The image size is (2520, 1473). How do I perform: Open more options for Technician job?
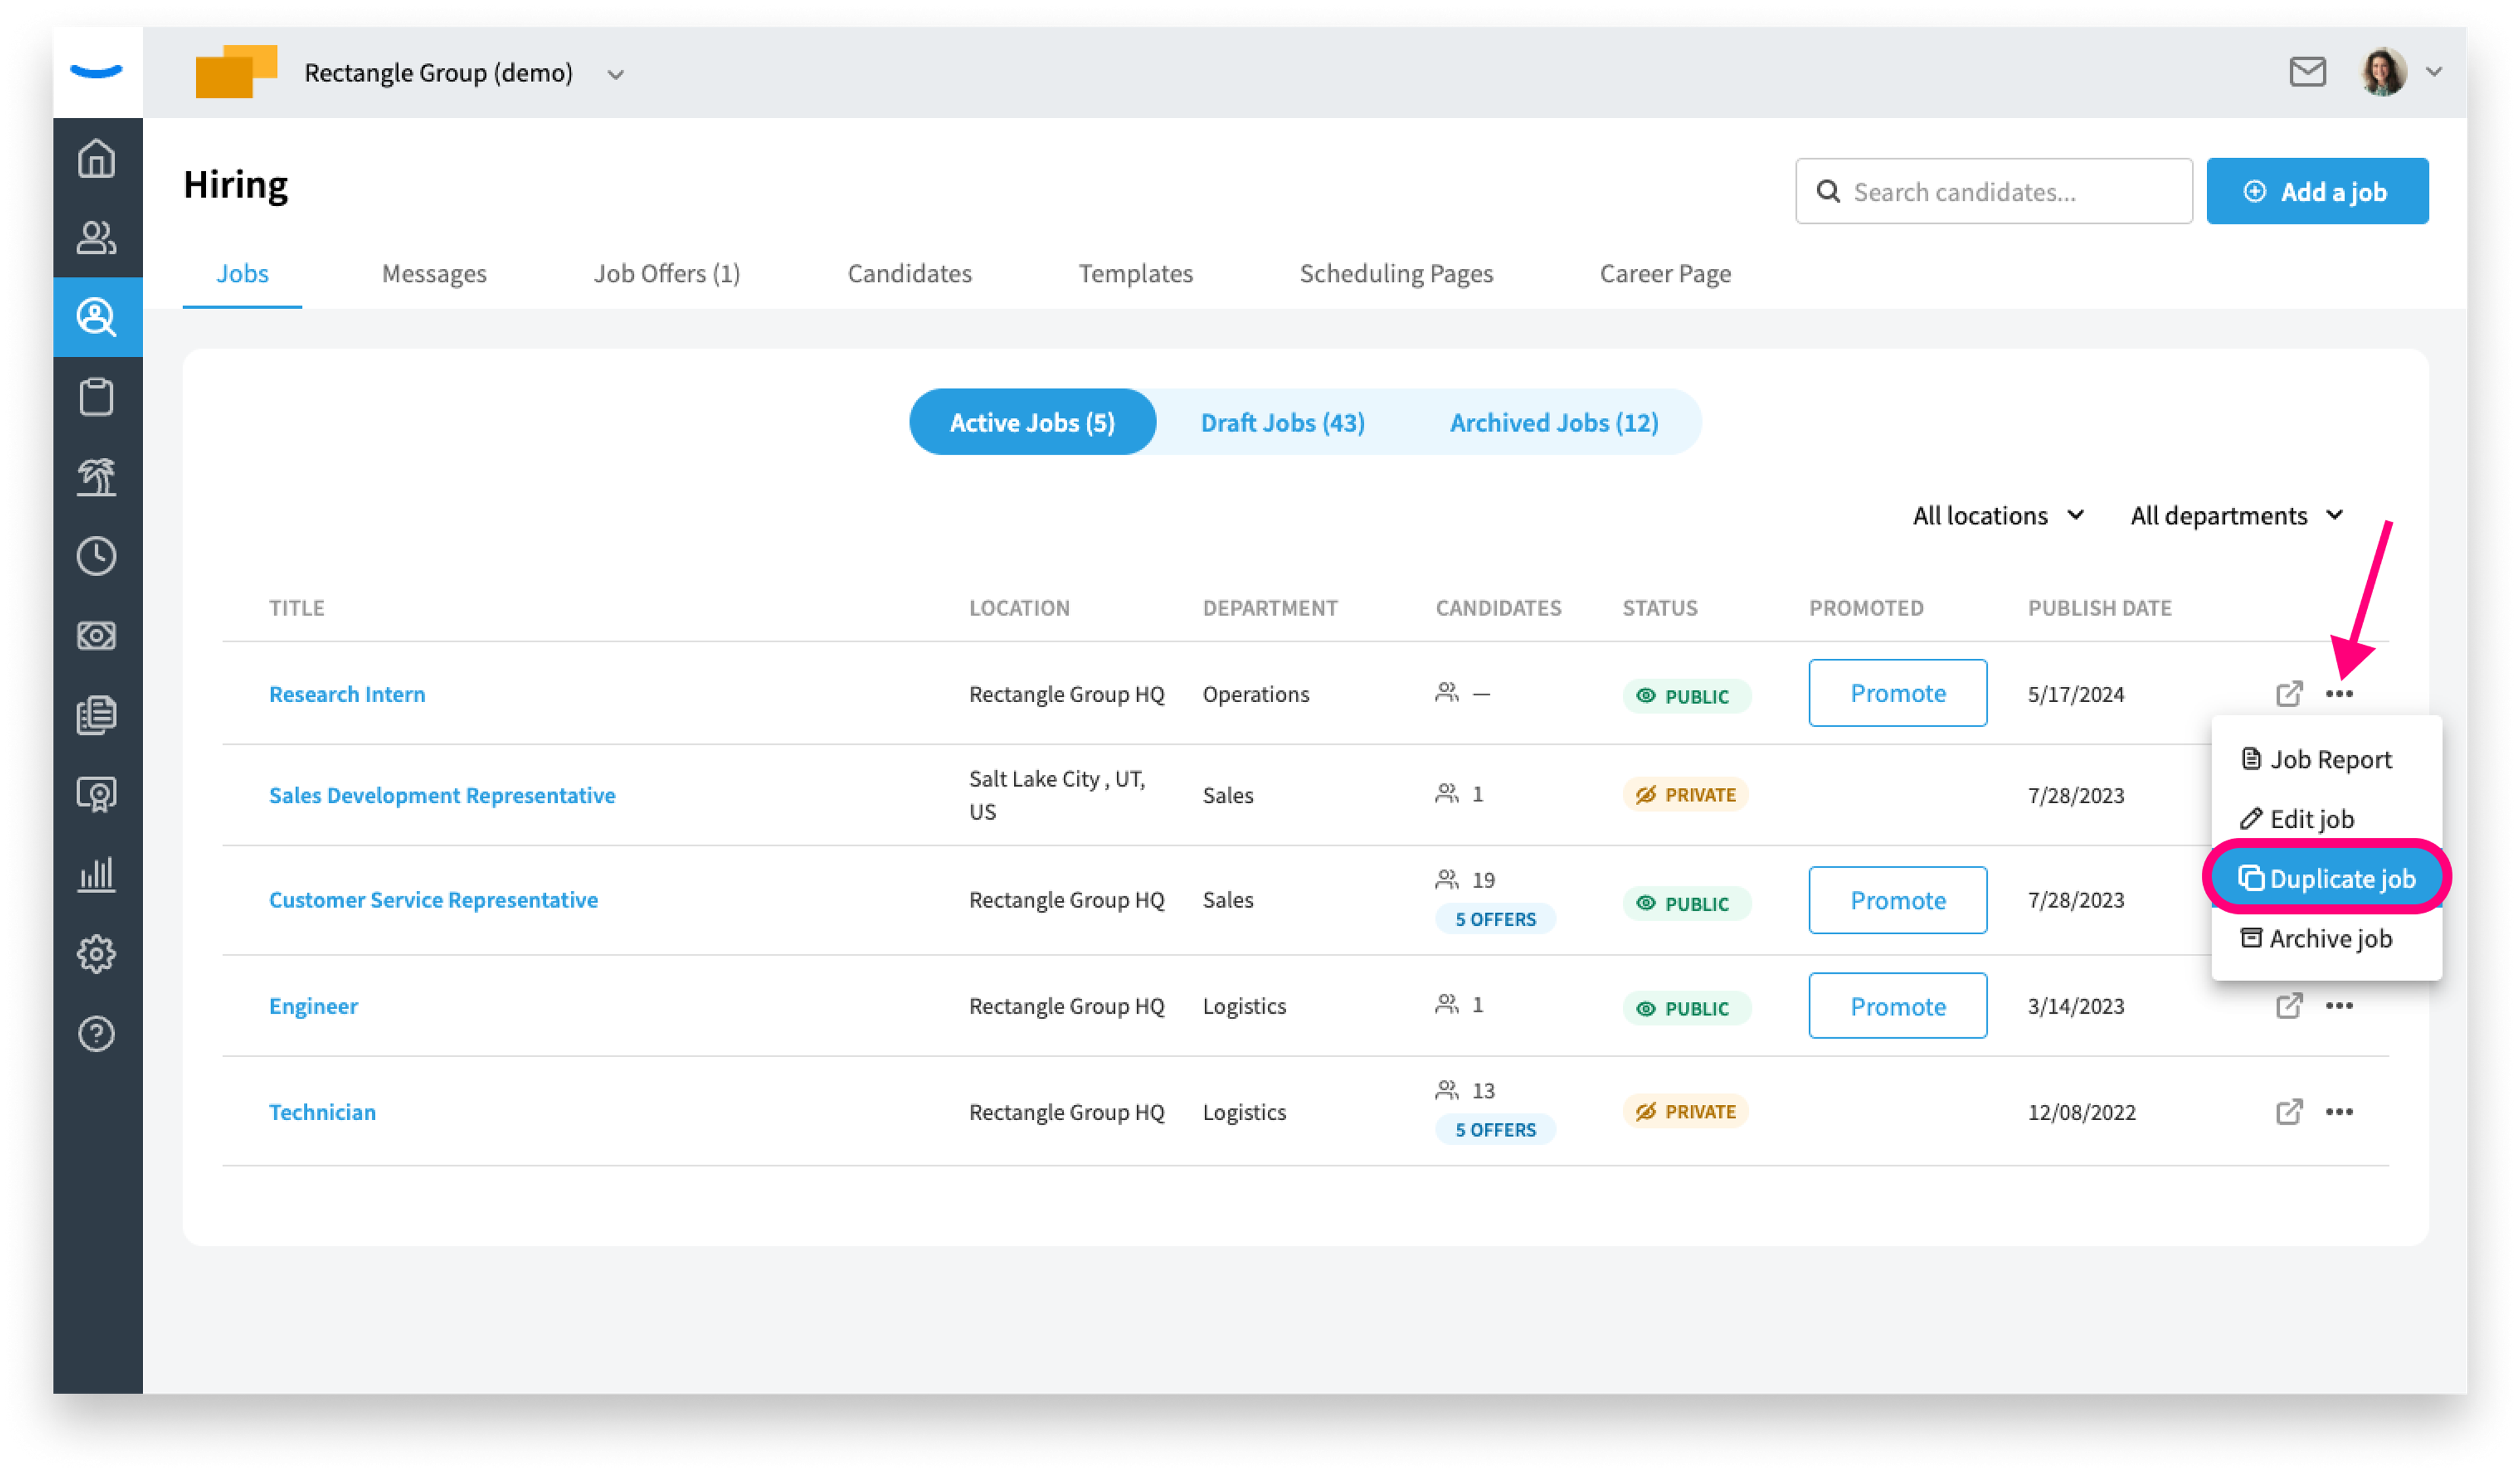point(2338,1112)
